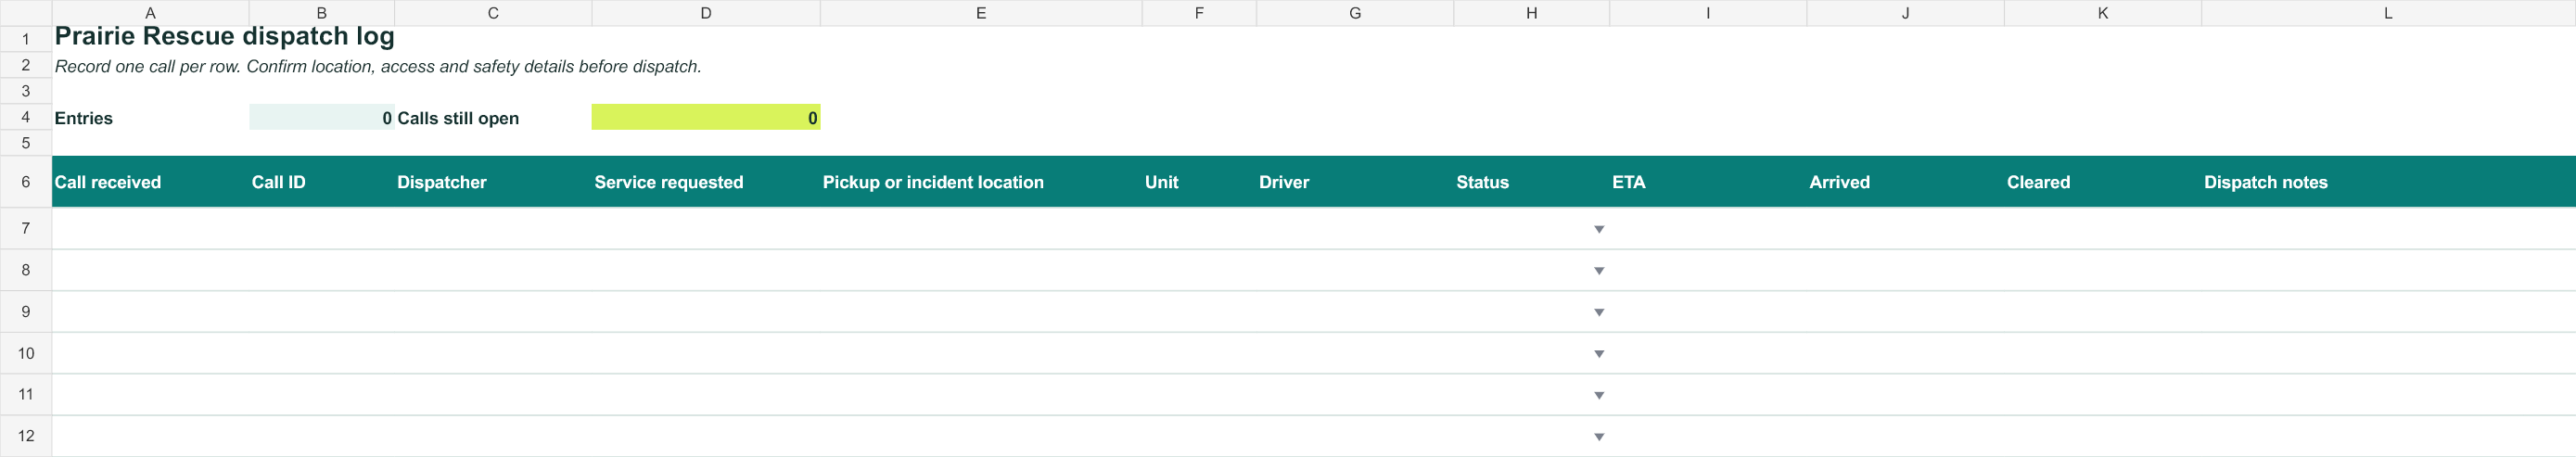
Task: Click the 'Driver' column header cell
Action: pos(1355,182)
